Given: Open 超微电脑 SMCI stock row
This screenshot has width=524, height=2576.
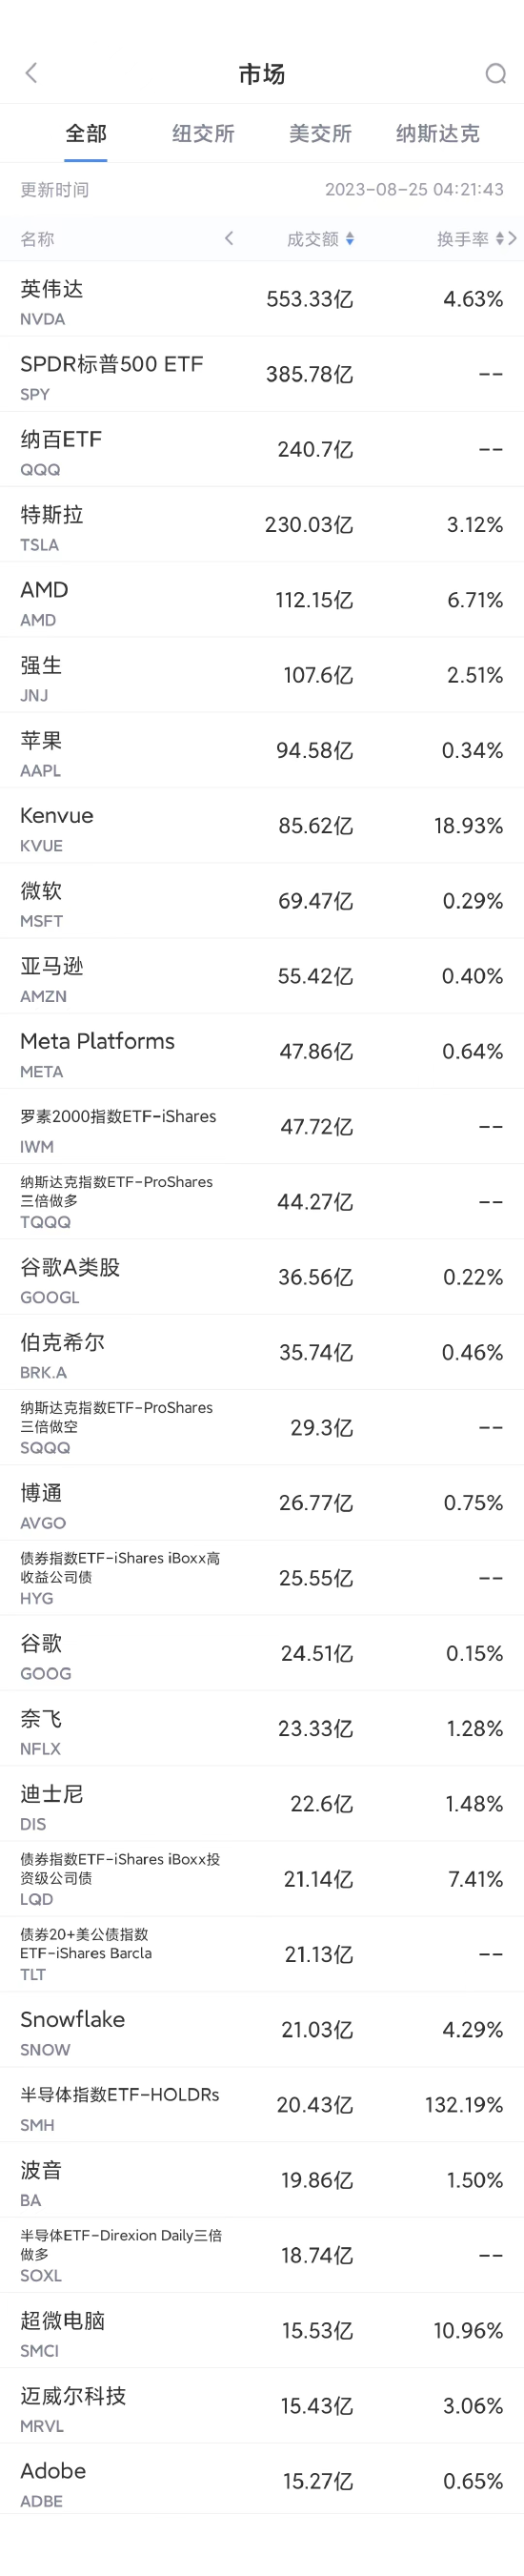Looking at the screenshot, I should 262,2331.
